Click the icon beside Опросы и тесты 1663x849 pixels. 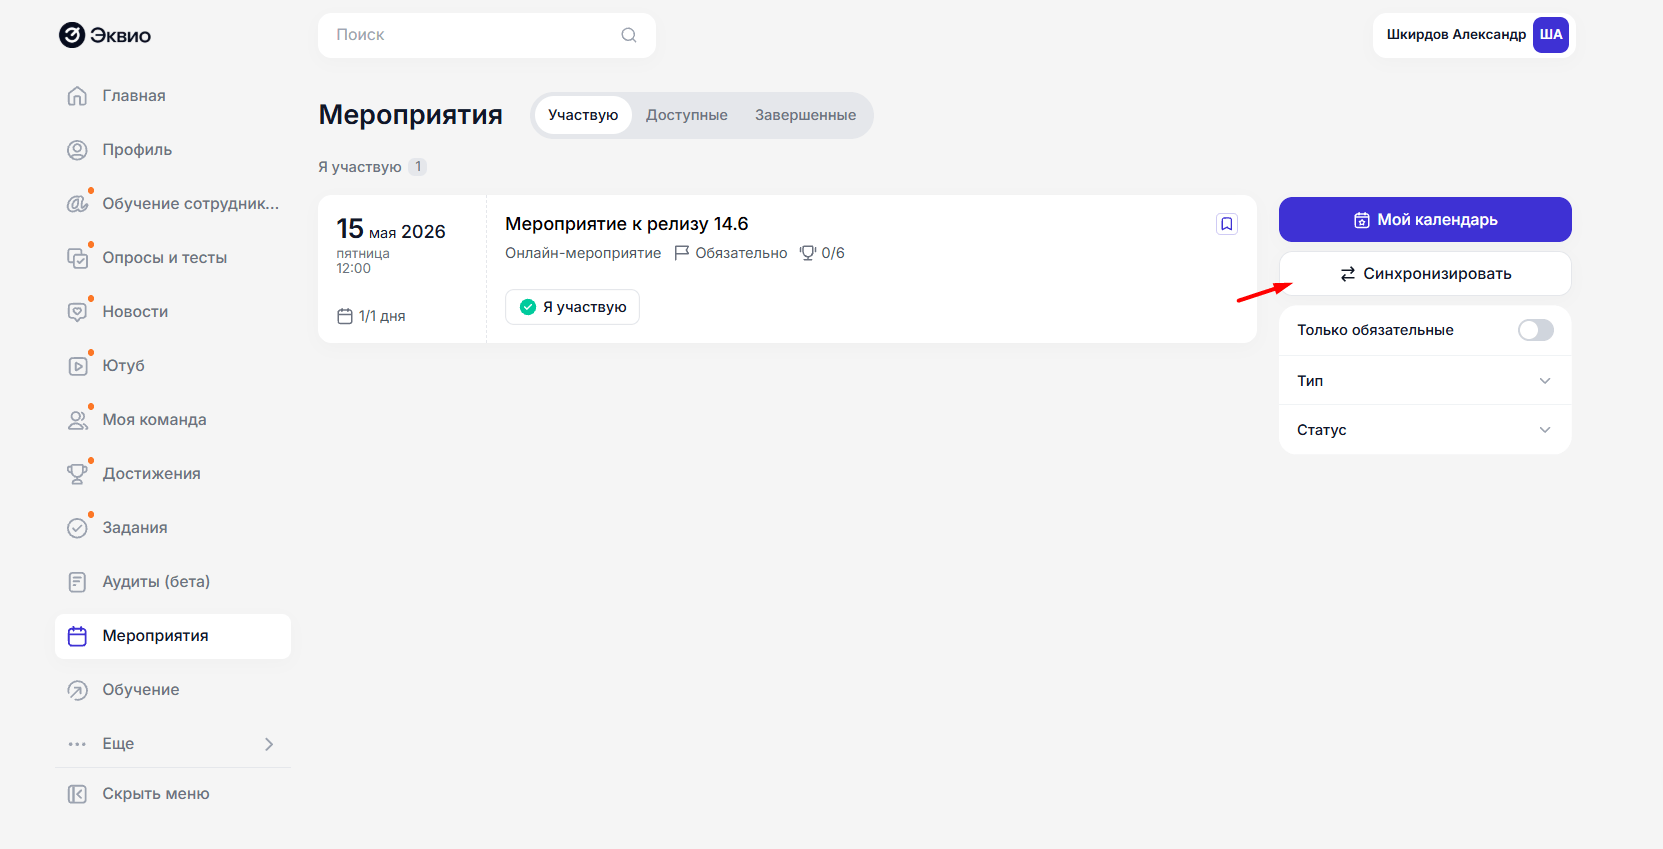point(77,258)
